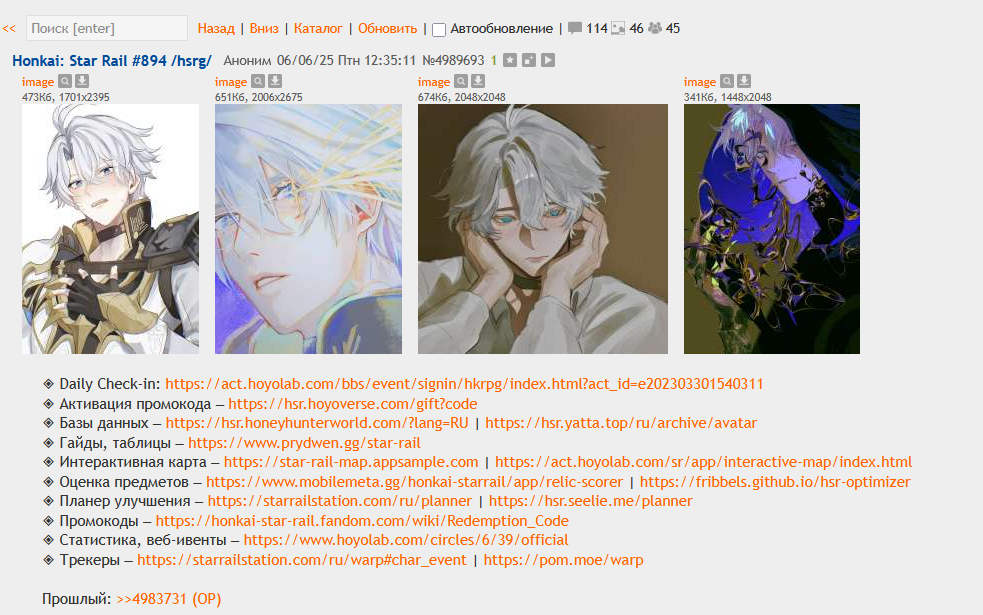This screenshot has width=983, height=615.
Task: Download the third image via arrow icon
Action: click(478, 81)
